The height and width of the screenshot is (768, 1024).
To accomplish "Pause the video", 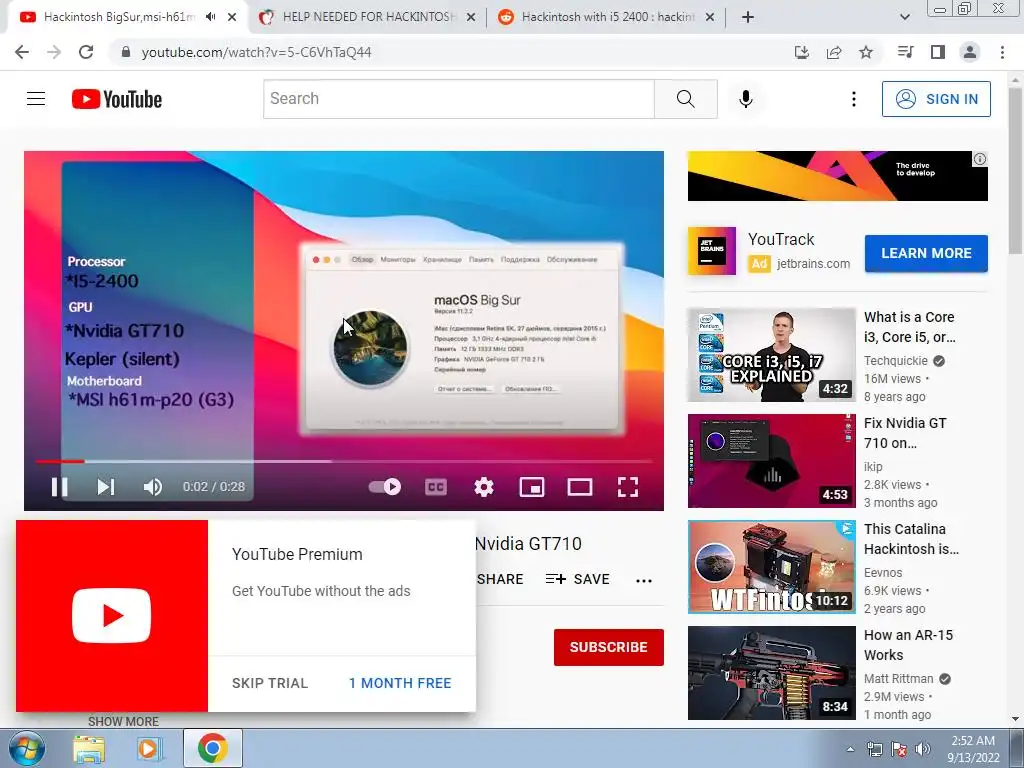I will (59, 487).
